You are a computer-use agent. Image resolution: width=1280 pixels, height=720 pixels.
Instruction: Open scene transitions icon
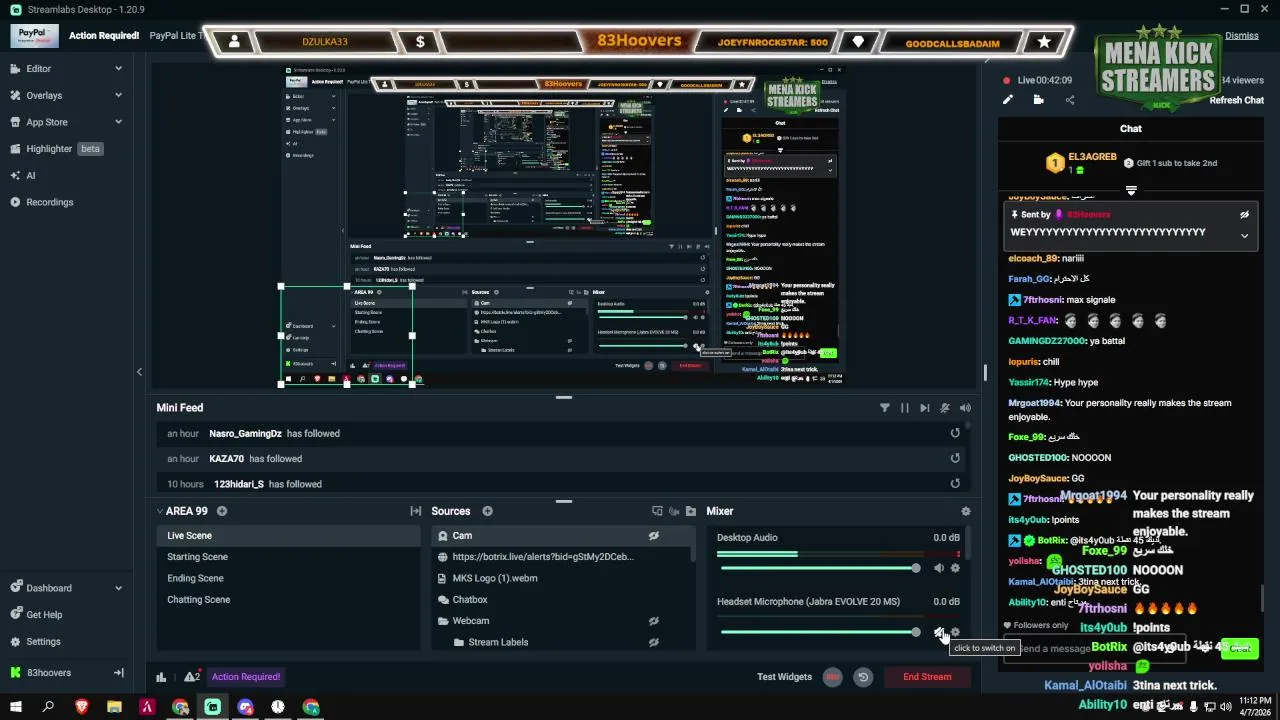coord(415,511)
